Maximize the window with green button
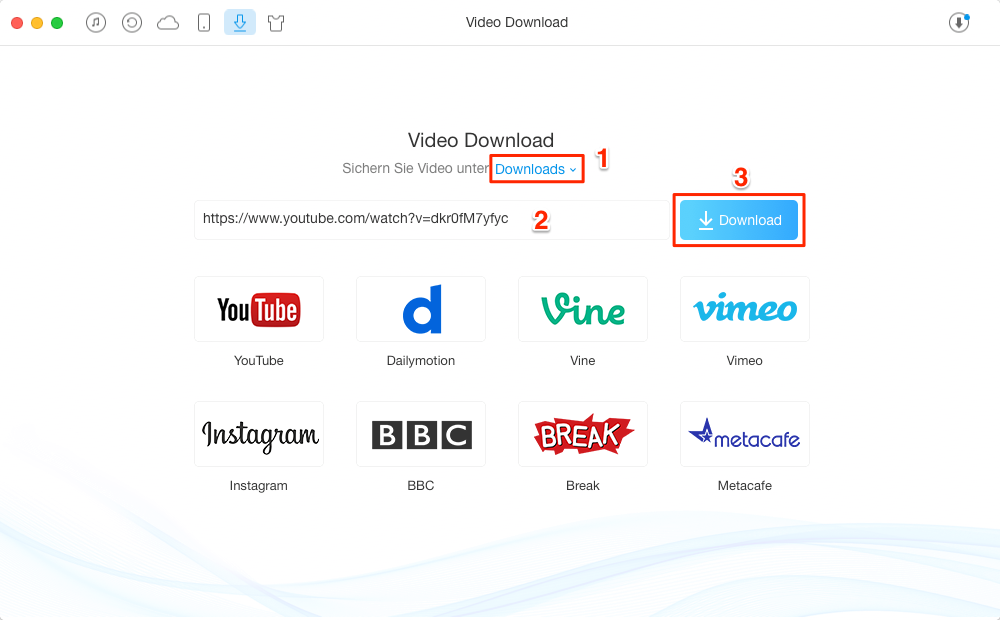The image size is (1000, 620). 57,23
